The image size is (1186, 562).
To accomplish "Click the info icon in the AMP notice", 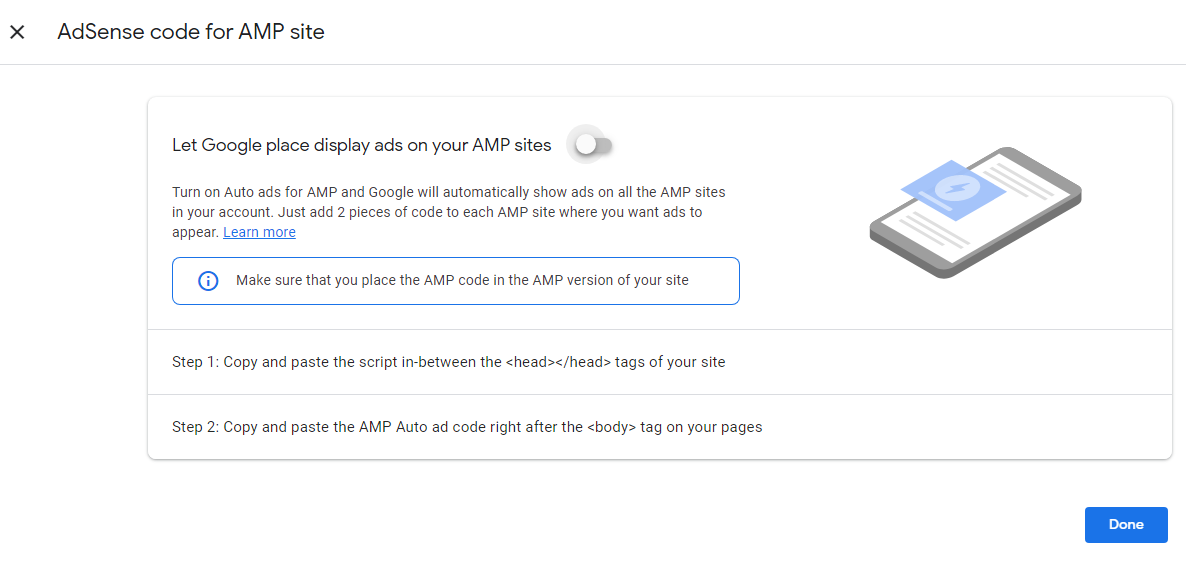I will tap(208, 281).
